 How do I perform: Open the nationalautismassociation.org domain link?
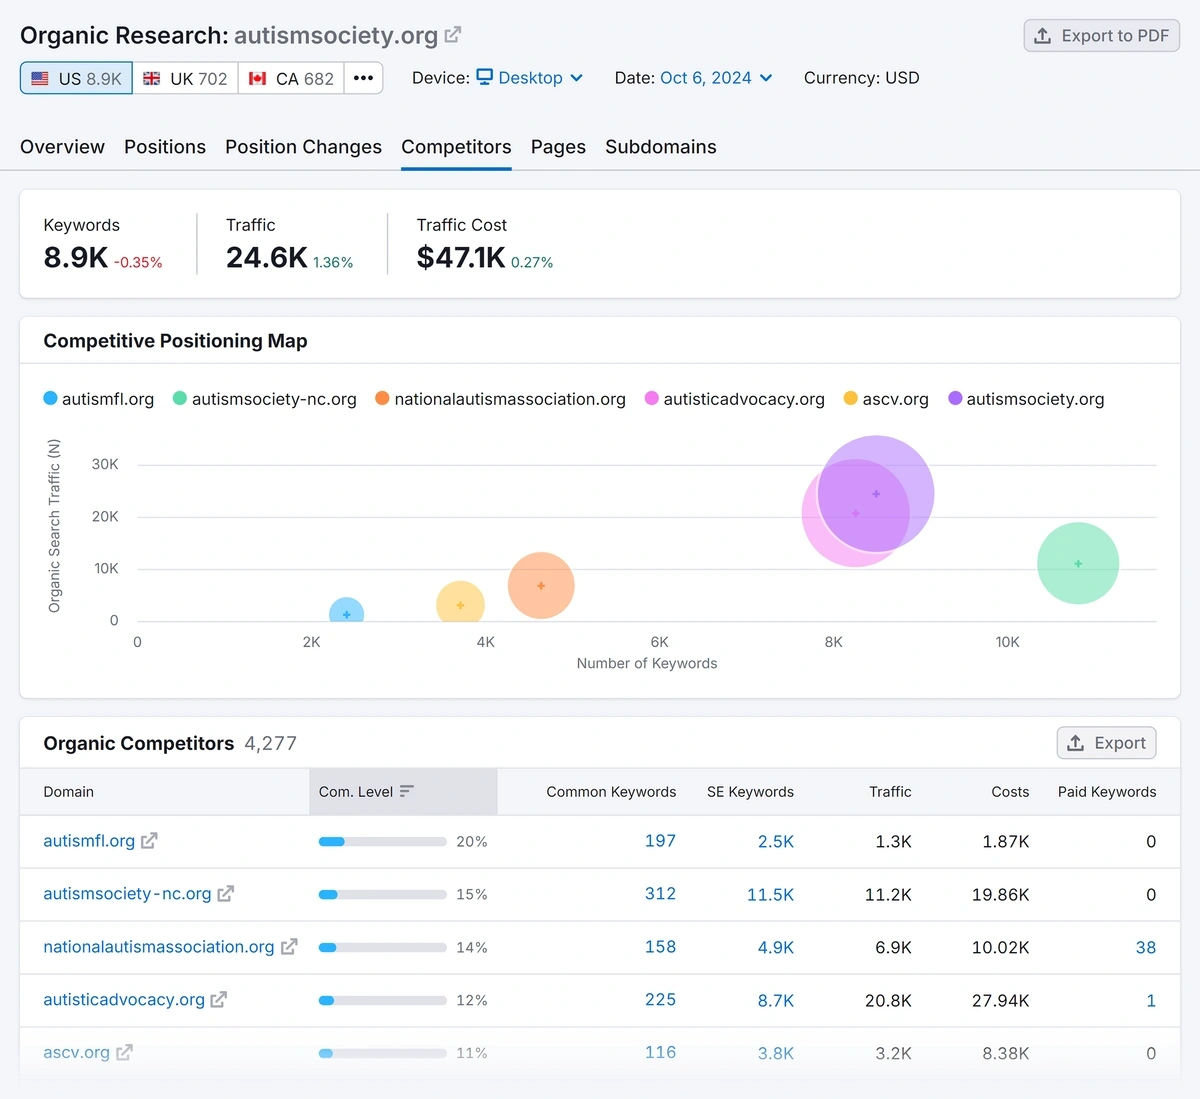[159, 947]
